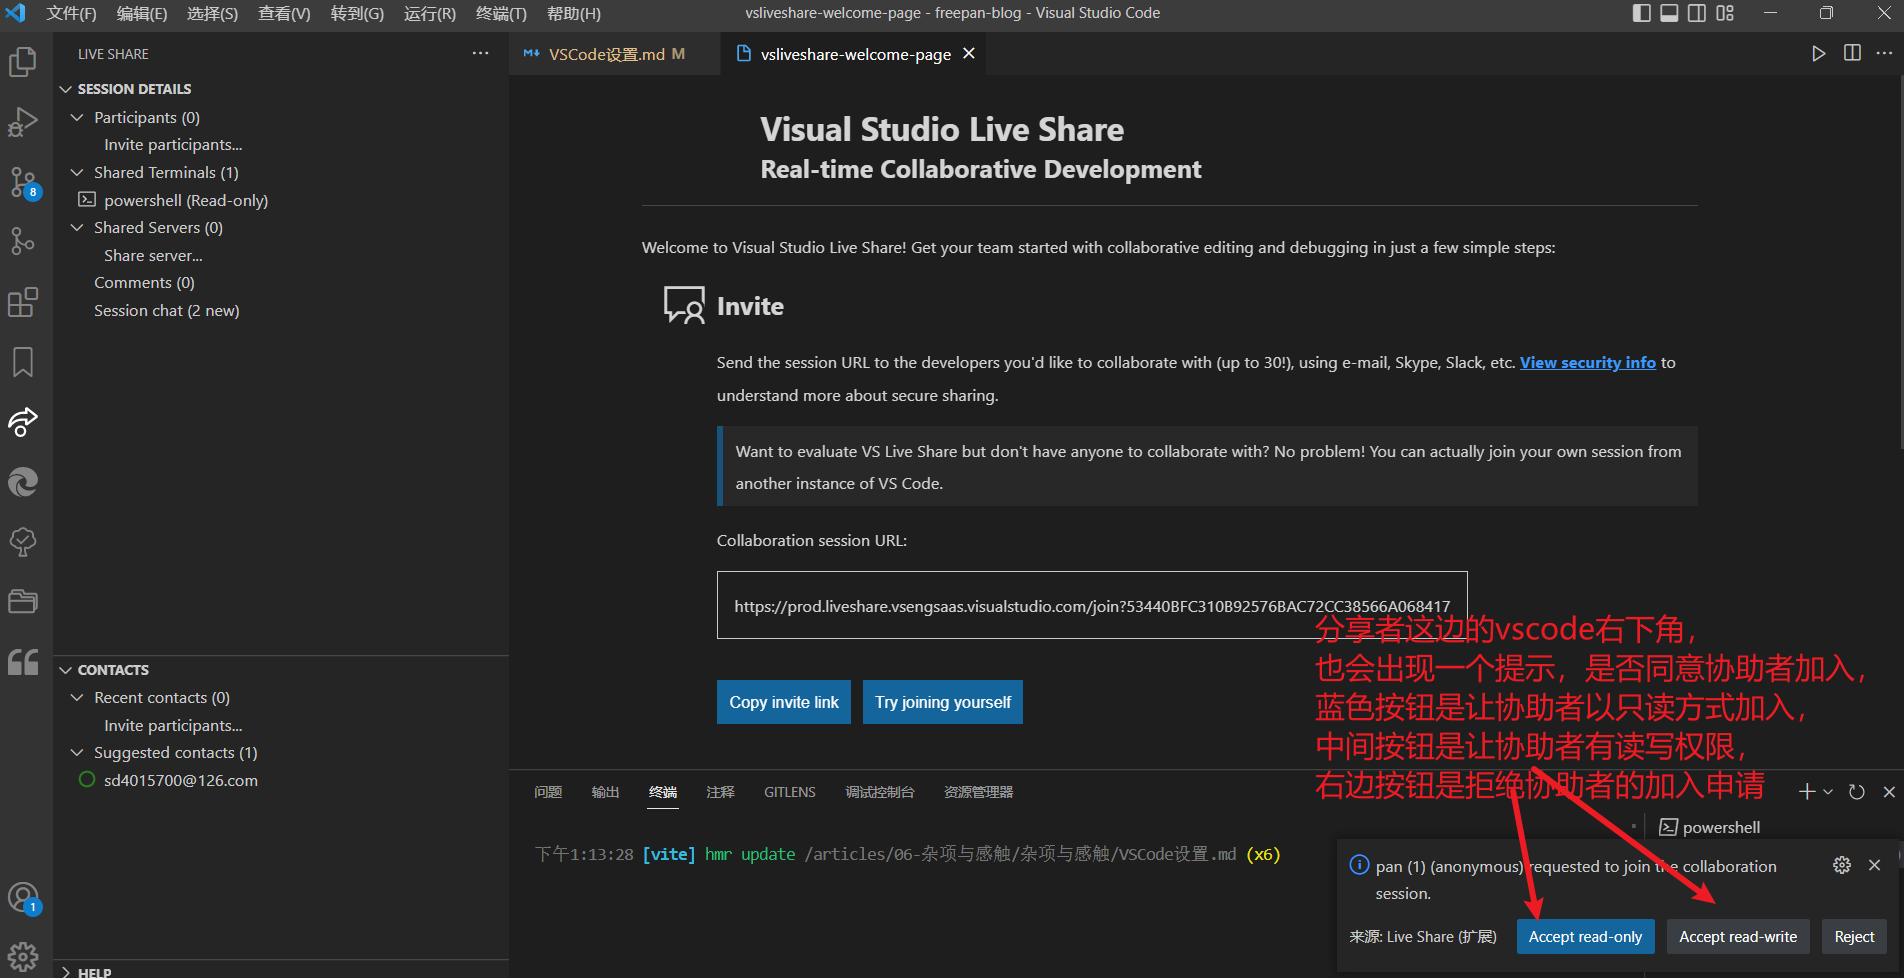This screenshot has height=978, width=1904.
Task: Open the Bookmarks view icon
Action: point(22,362)
